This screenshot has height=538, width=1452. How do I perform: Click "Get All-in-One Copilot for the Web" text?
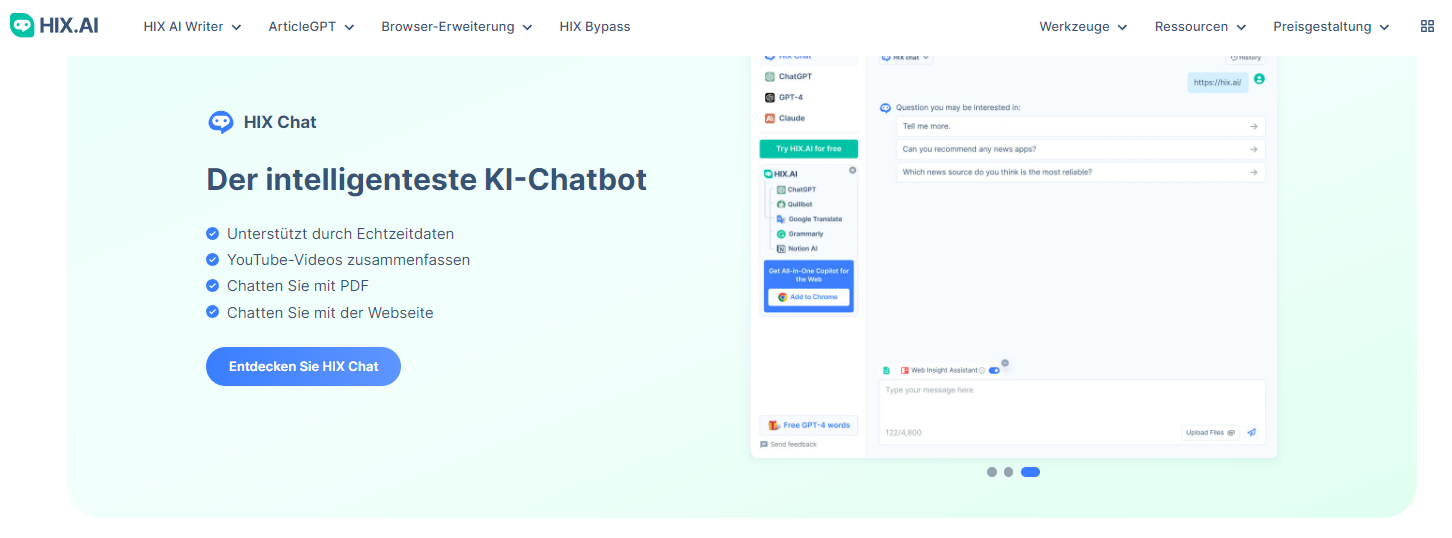point(809,275)
